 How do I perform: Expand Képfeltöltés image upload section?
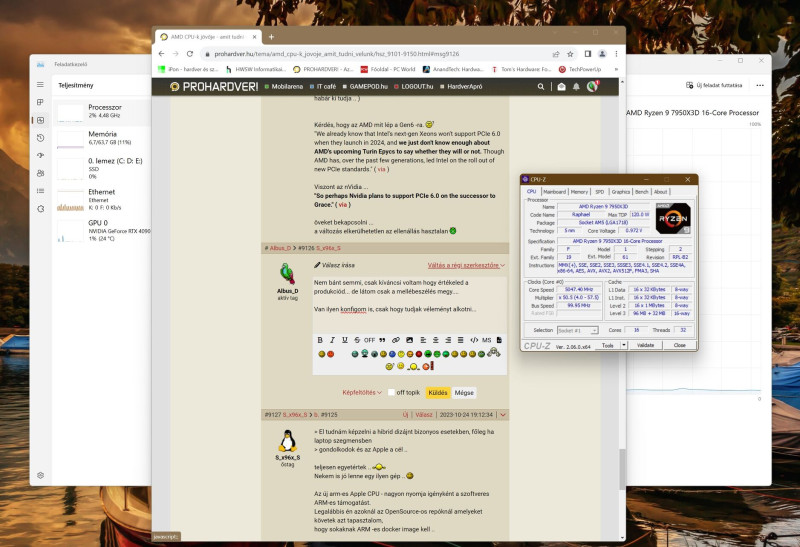[x=362, y=392]
